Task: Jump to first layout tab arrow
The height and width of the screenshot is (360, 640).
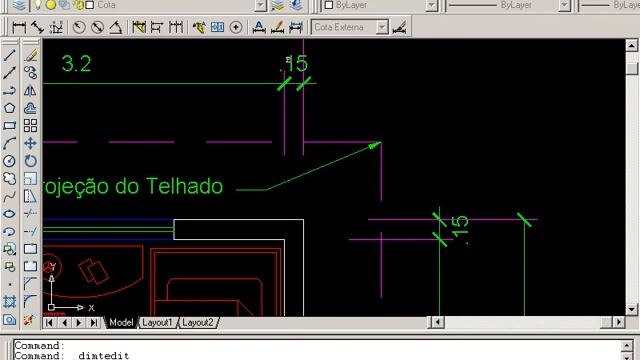Action: coord(49,322)
